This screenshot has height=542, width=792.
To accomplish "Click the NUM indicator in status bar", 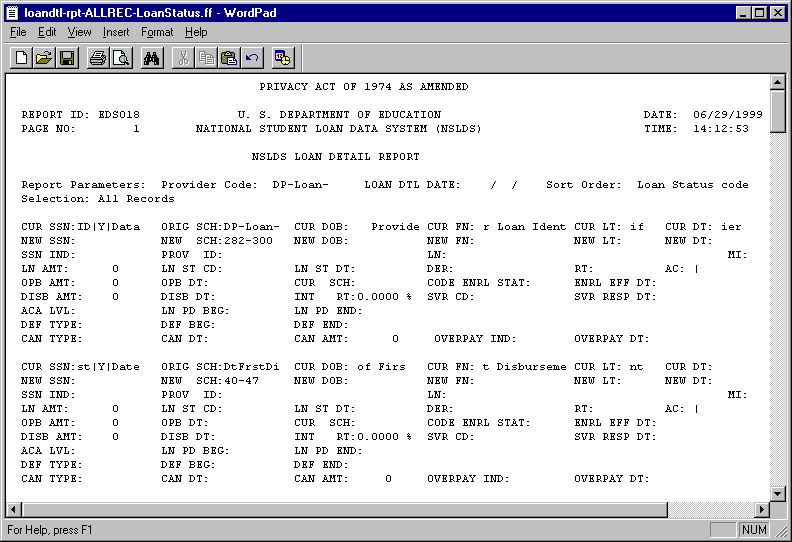I will [754, 529].
